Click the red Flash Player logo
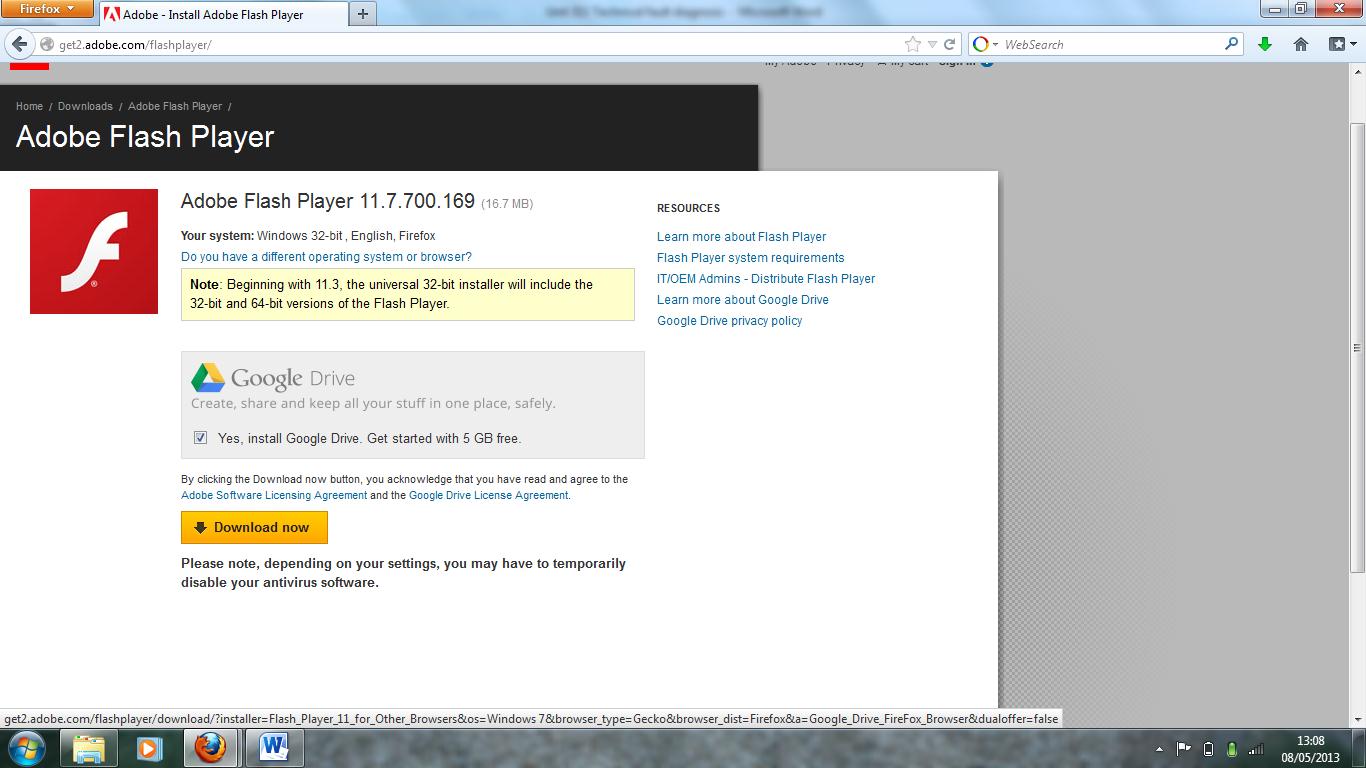This screenshot has height=768, width=1366. pyautogui.click(x=94, y=251)
